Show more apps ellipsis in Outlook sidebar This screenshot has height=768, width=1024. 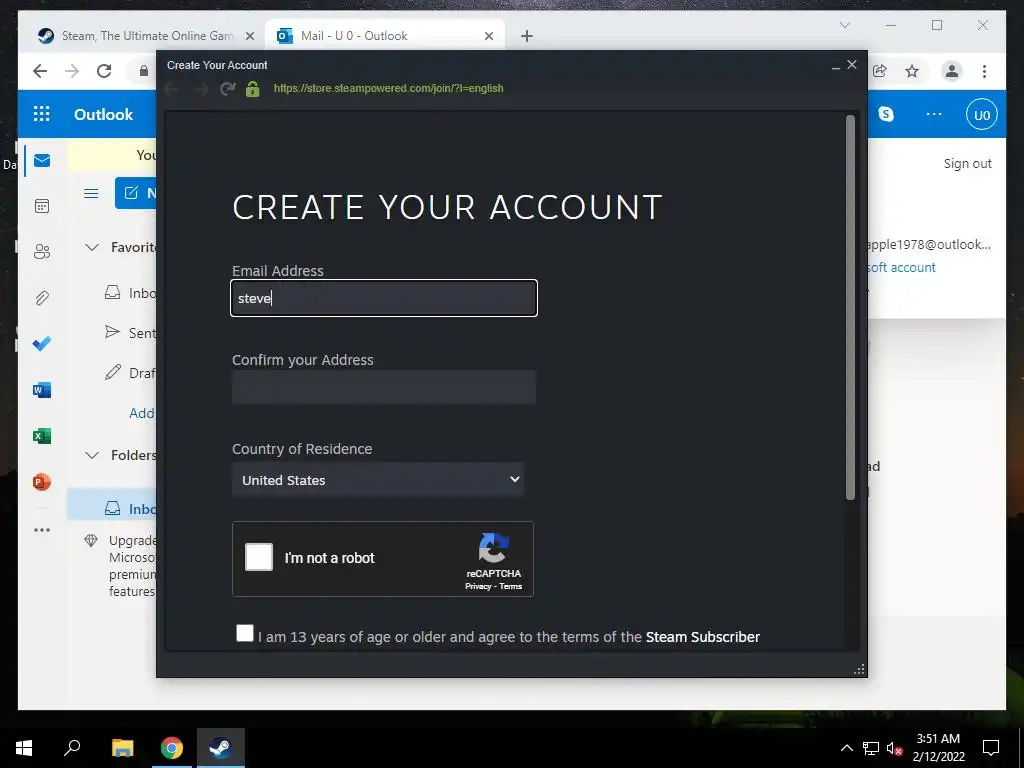click(x=42, y=530)
